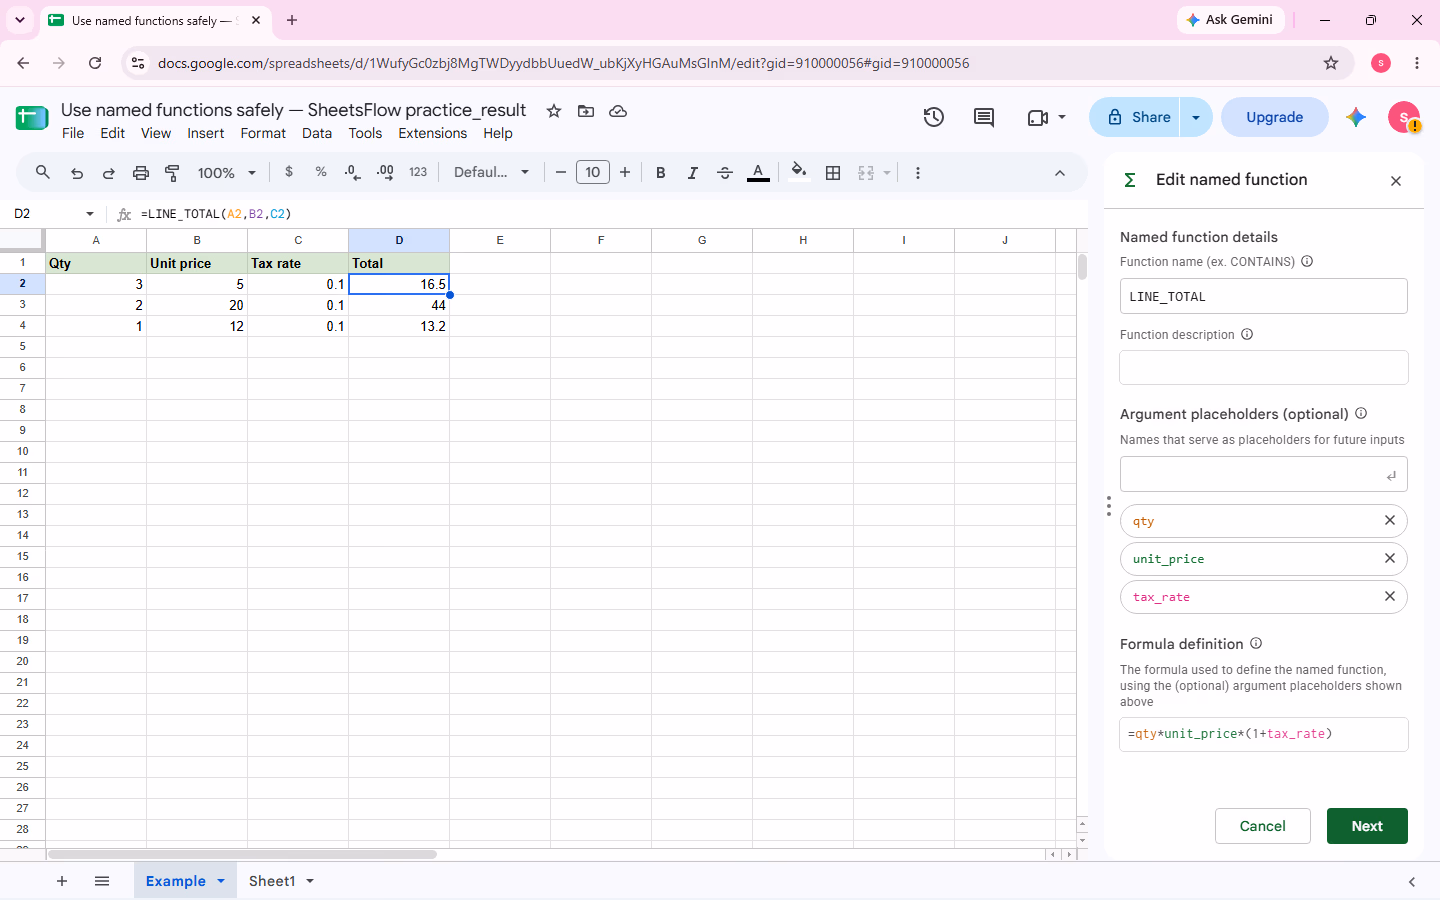This screenshot has height=900, width=1440.
Task: Open the Gemini sparkle icon
Action: pyautogui.click(x=1356, y=117)
